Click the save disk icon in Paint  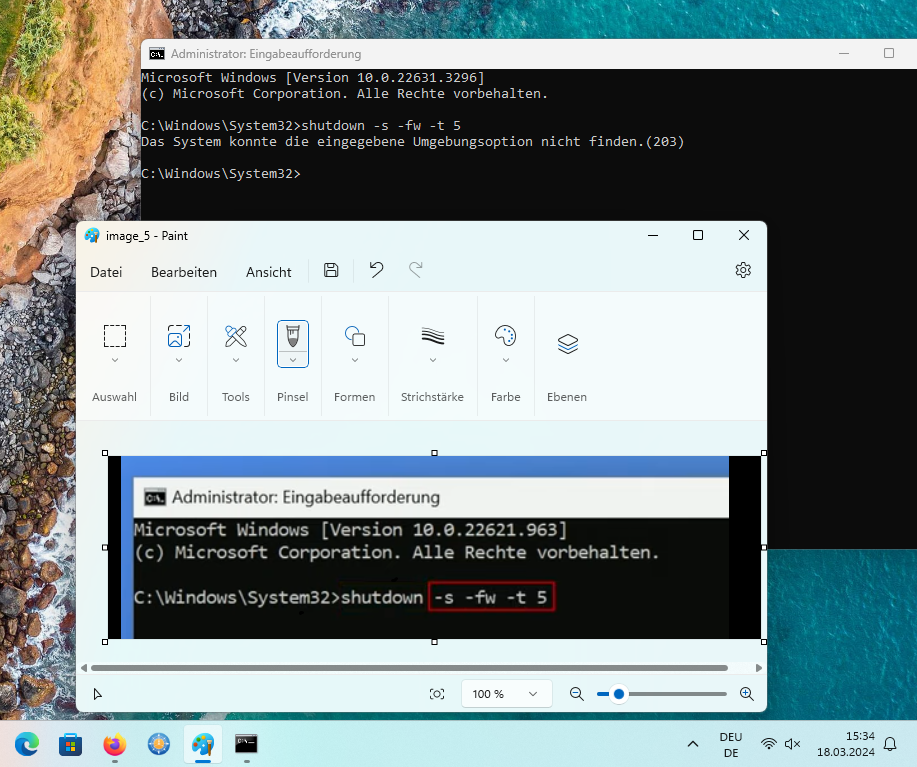tap(331, 270)
